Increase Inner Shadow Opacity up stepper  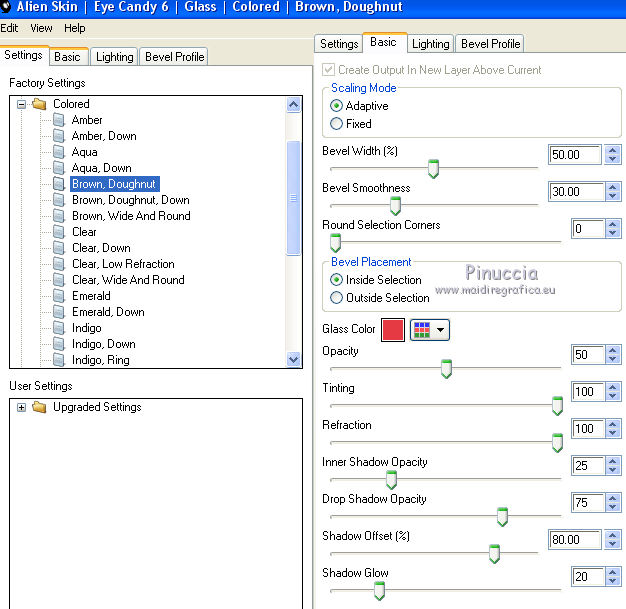click(x=613, y=461)
